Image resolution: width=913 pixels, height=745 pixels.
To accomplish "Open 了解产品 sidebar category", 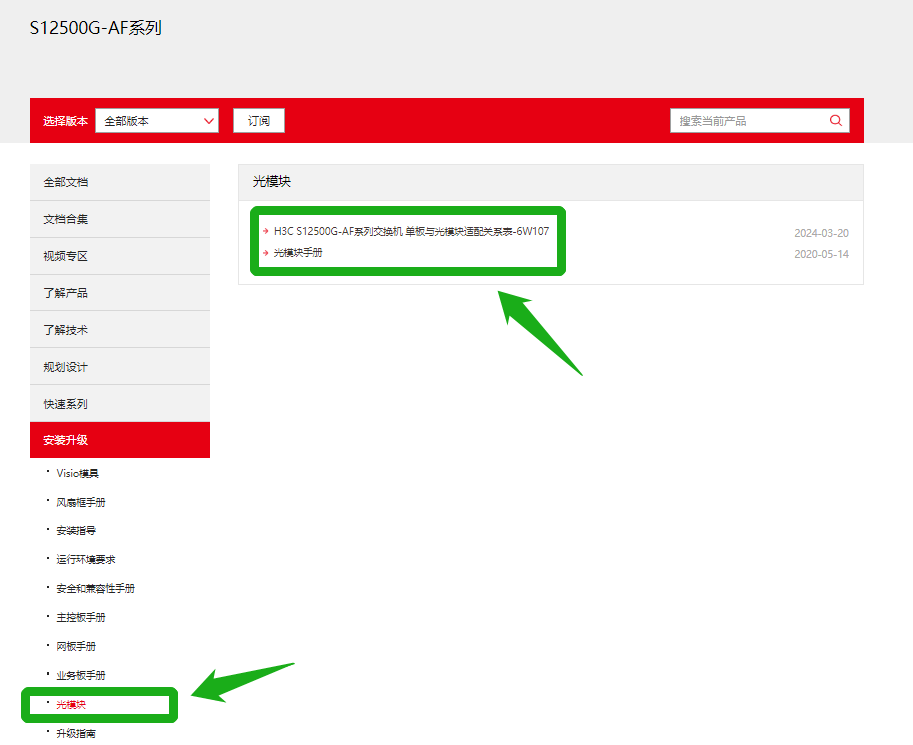I will coord(120,293).
